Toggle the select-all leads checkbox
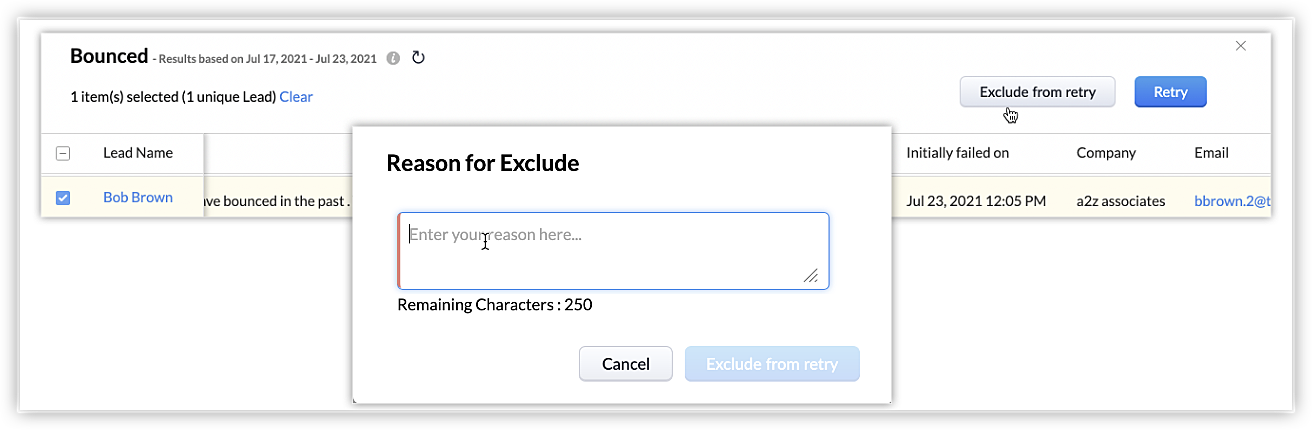 [63, 153]
